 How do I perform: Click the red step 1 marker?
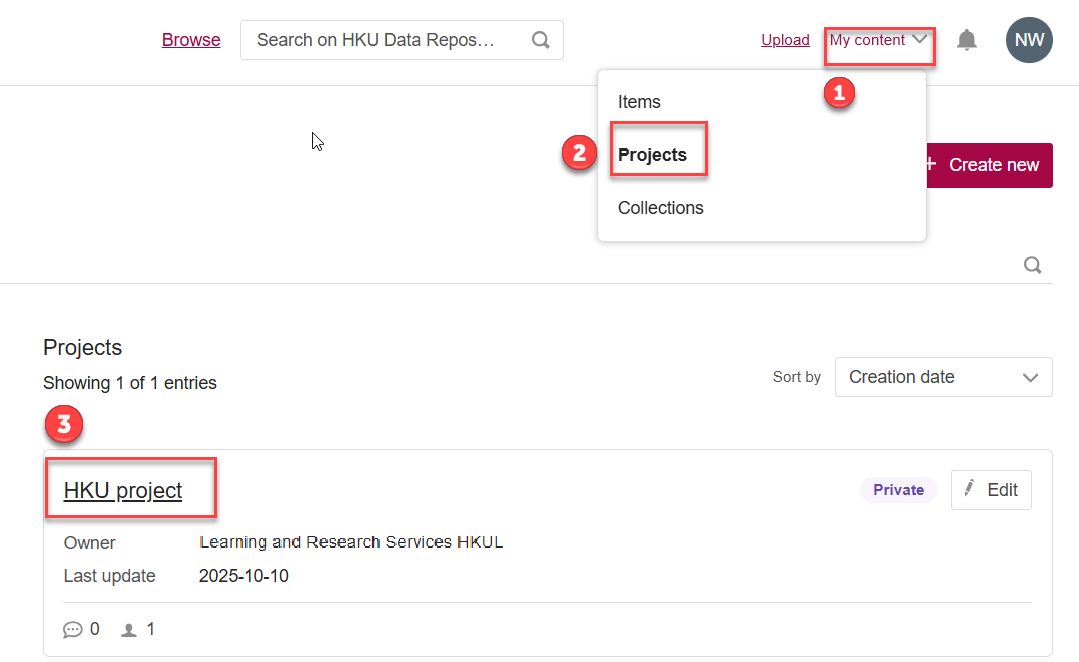[839, 93]
